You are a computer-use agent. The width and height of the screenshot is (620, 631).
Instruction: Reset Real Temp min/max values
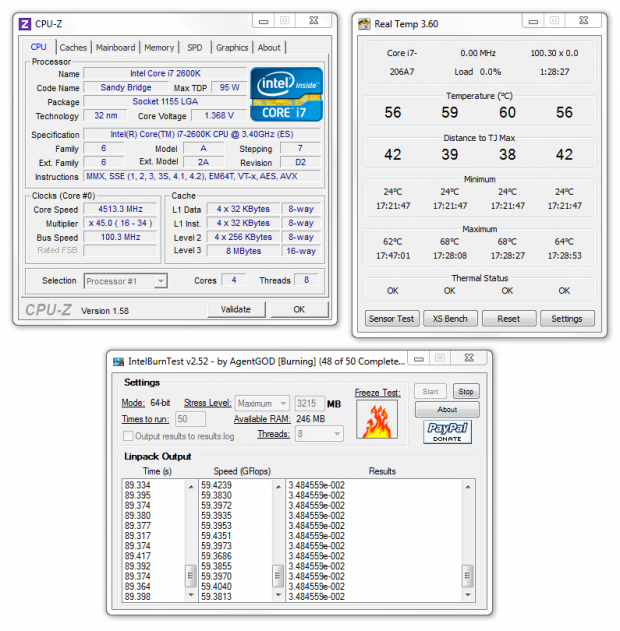click(x=509, y=319)
